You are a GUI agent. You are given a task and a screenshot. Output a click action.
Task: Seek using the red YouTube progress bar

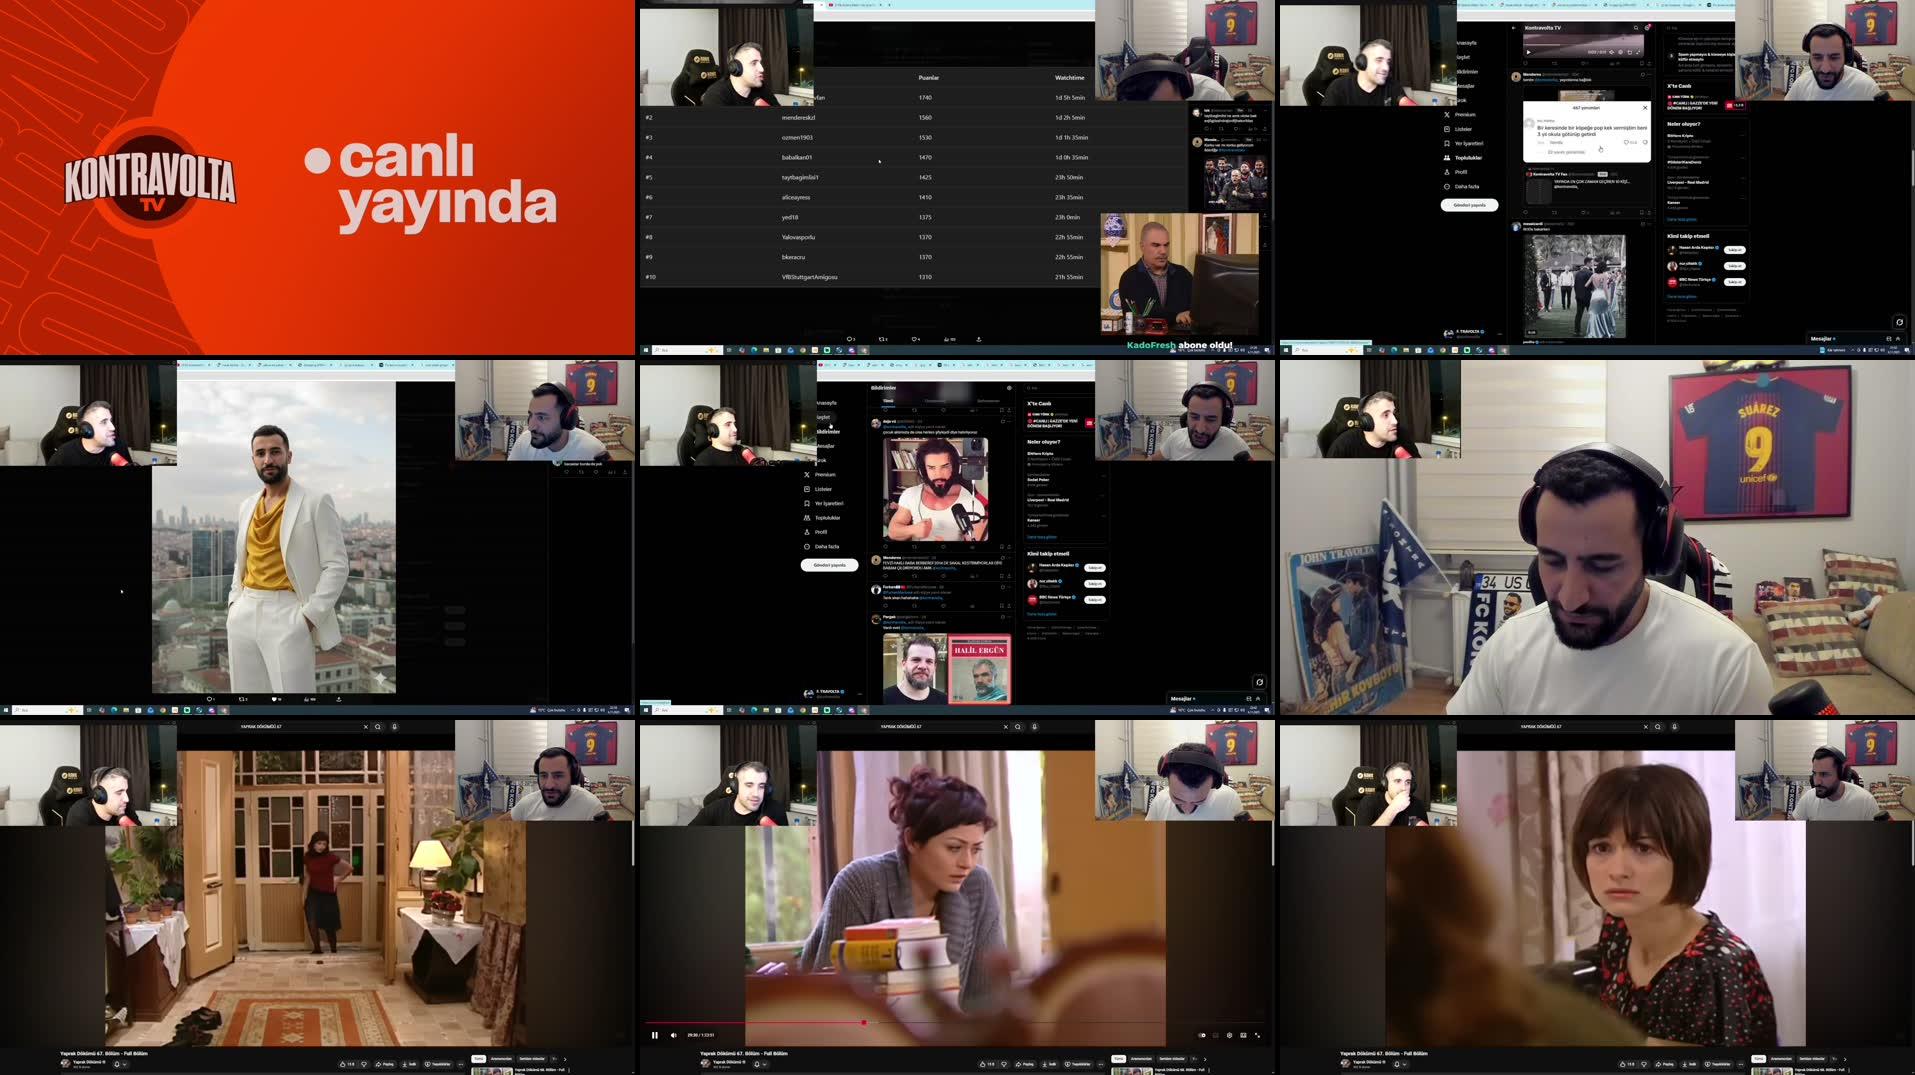pos(864,1022)
